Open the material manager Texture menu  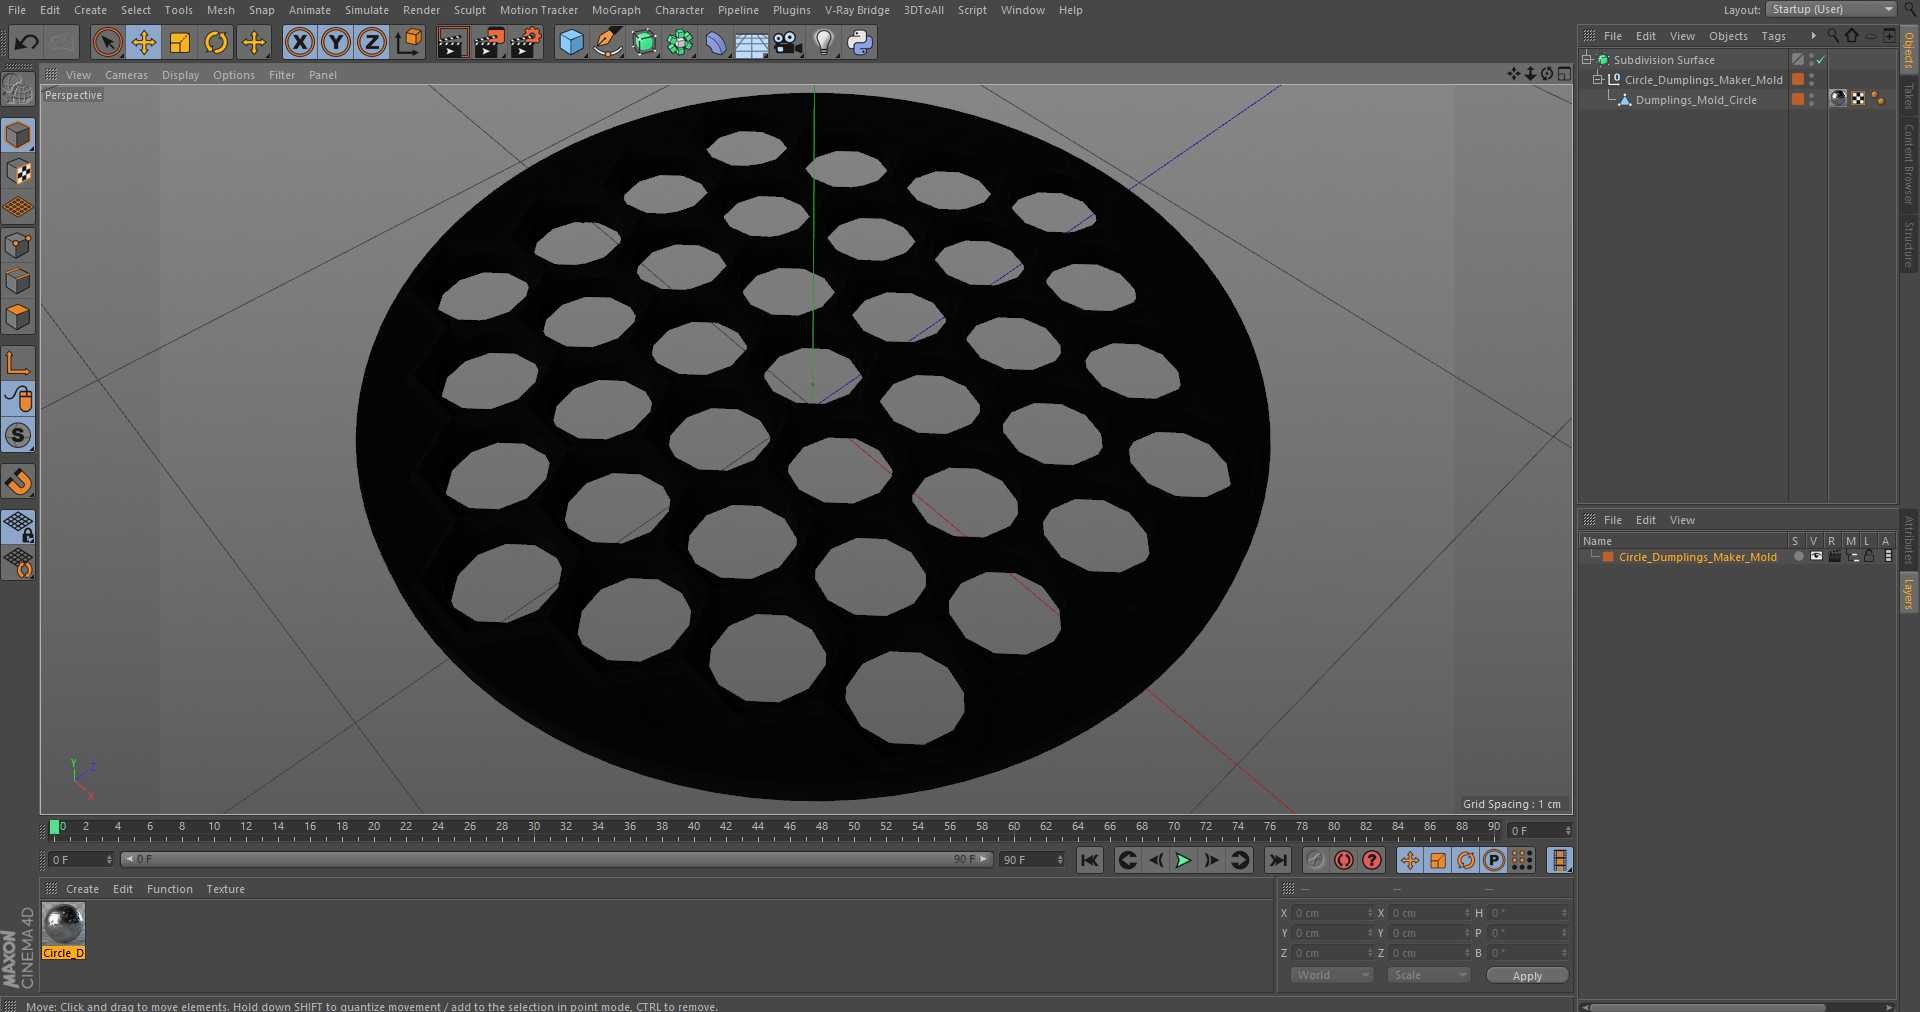click(225, 889)
